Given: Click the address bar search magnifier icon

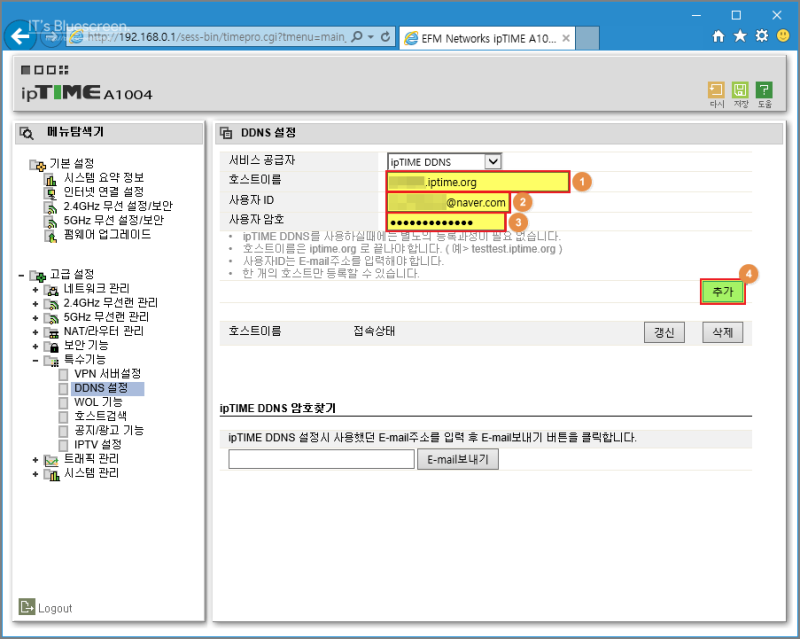Looking at the screenshot, I should coord(357,37).
